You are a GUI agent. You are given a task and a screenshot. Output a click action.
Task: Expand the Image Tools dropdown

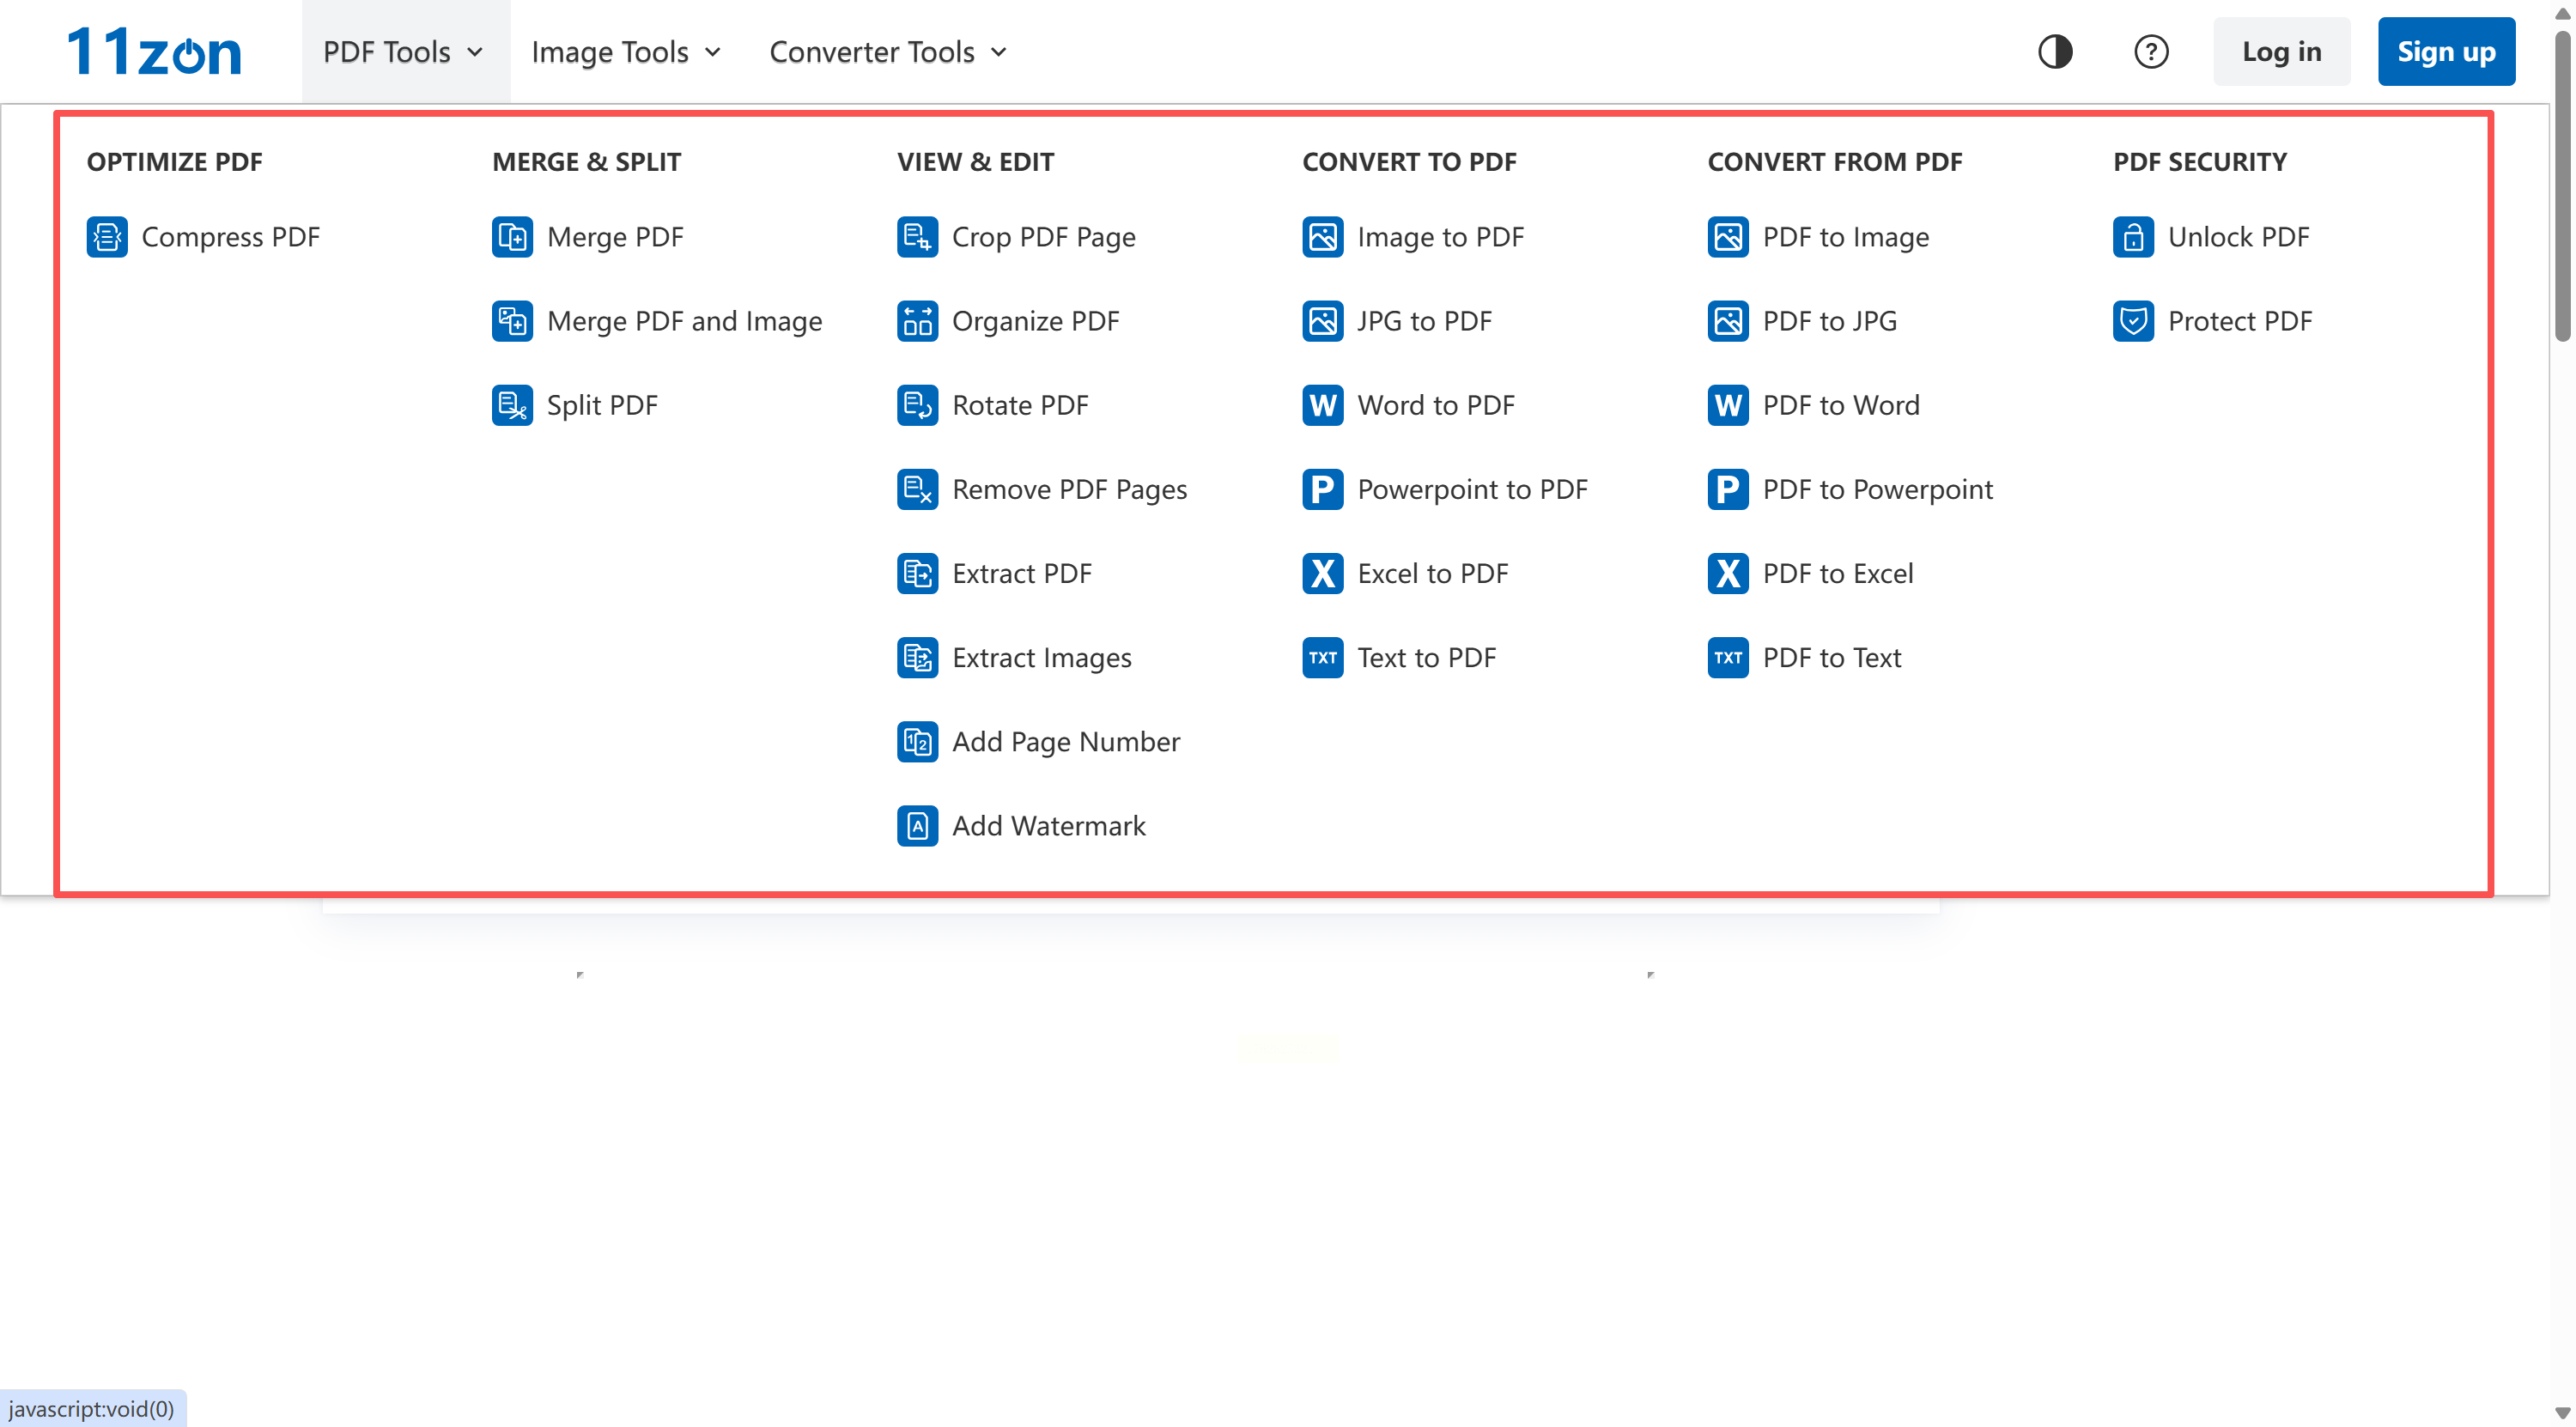pos(626,51)
